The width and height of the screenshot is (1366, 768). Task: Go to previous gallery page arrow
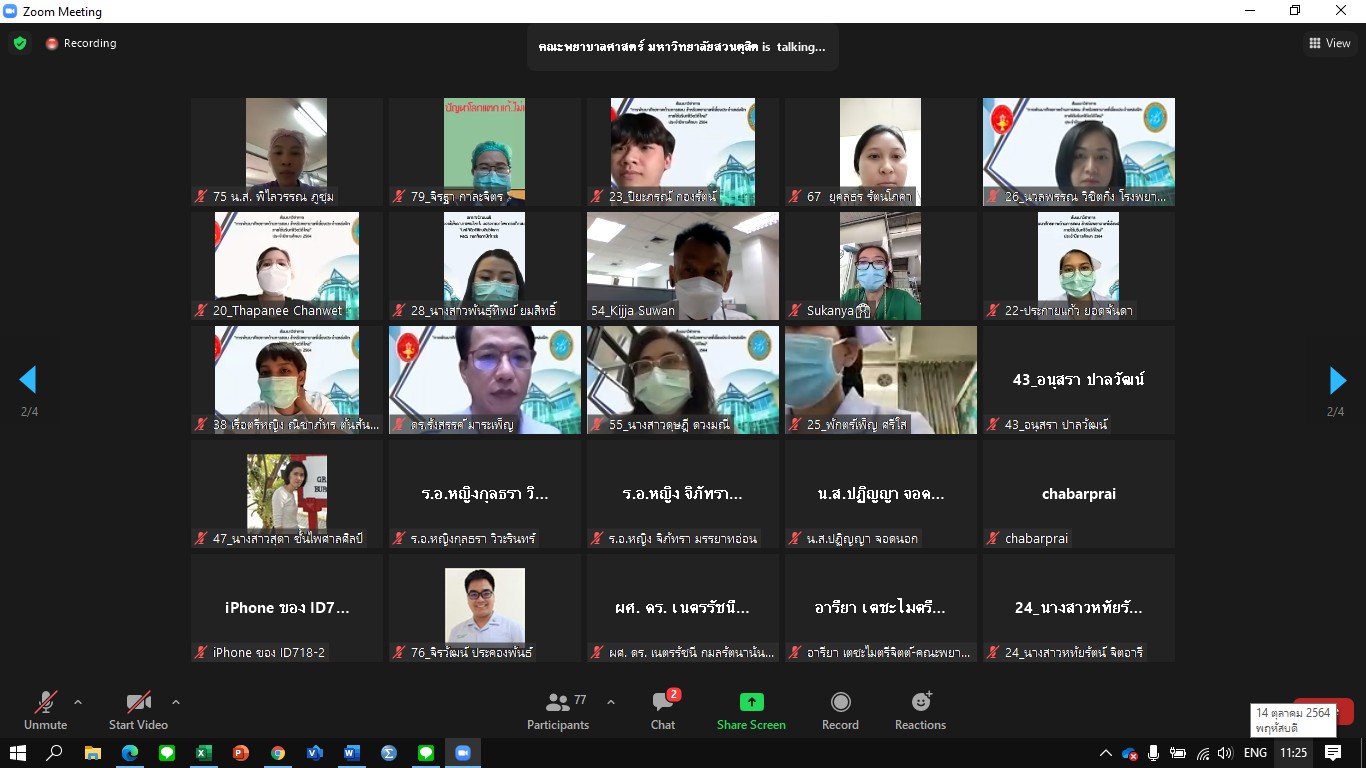28,380
